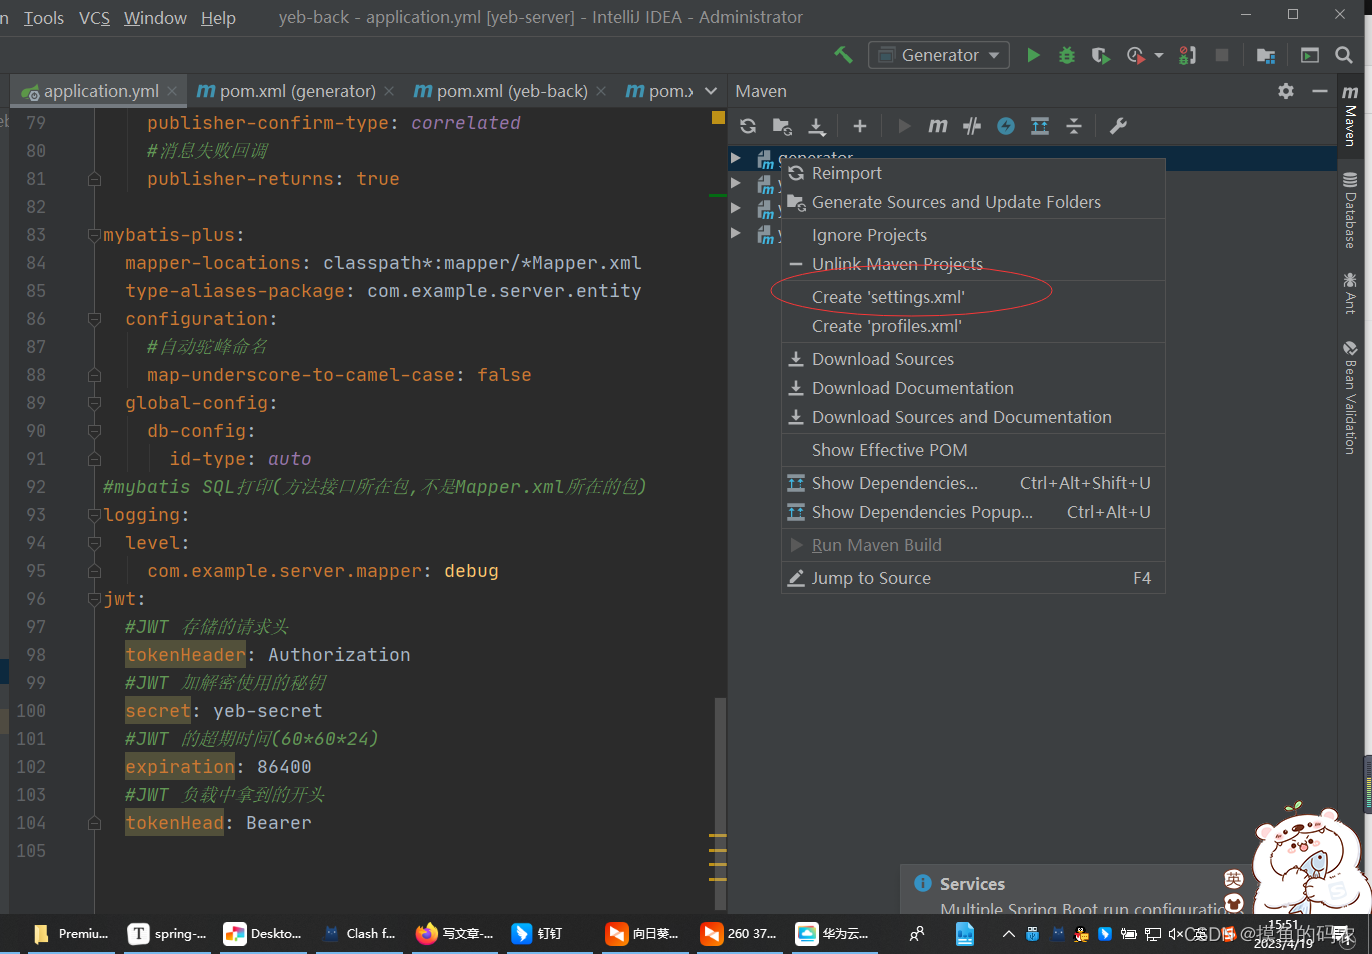
Task: Click Maven toolbar generate sources folder icon
Action: tap(782, 126)
